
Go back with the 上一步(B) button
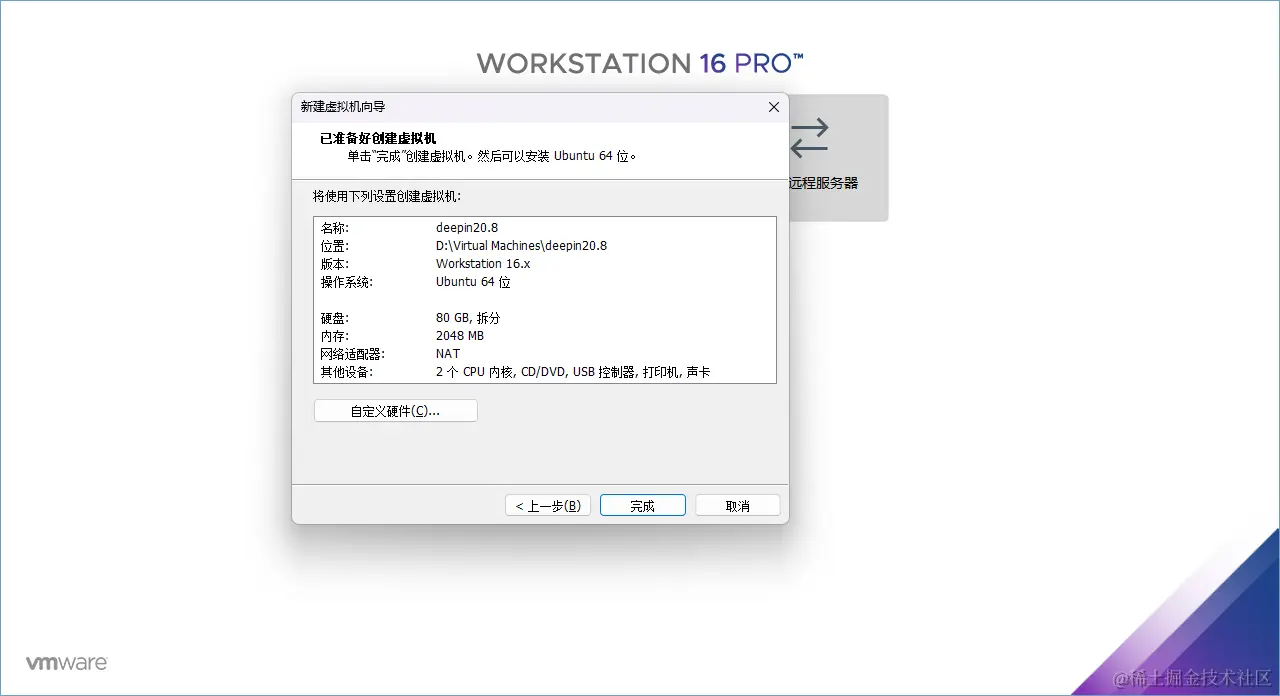pyautogui.click(x=548, y=506)
